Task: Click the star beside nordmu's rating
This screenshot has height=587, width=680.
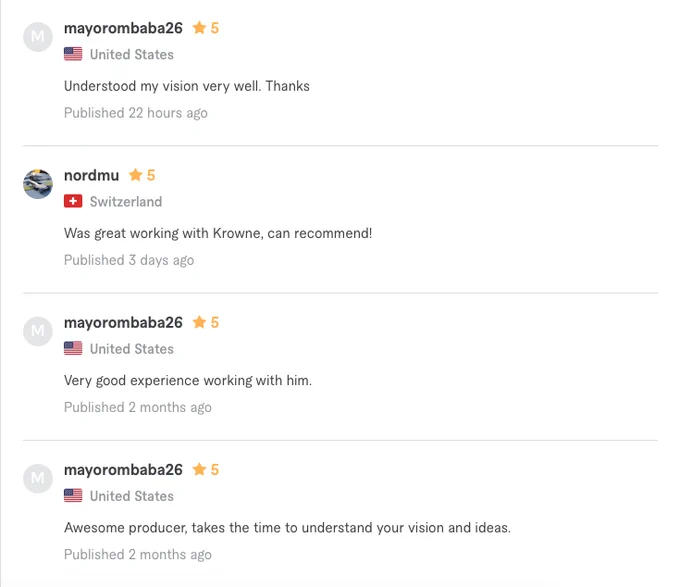Action: [135, 175]
